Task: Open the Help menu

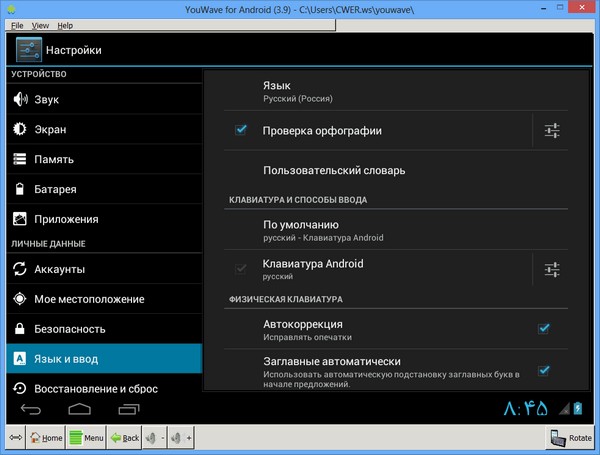Action: tap(65, 24)
